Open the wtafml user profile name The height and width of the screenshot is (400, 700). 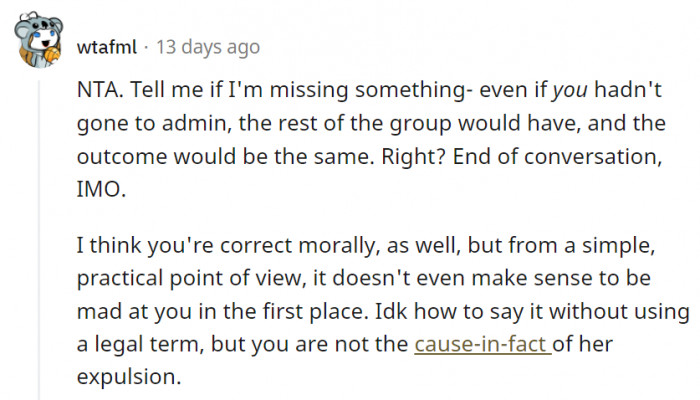point(108,47)
